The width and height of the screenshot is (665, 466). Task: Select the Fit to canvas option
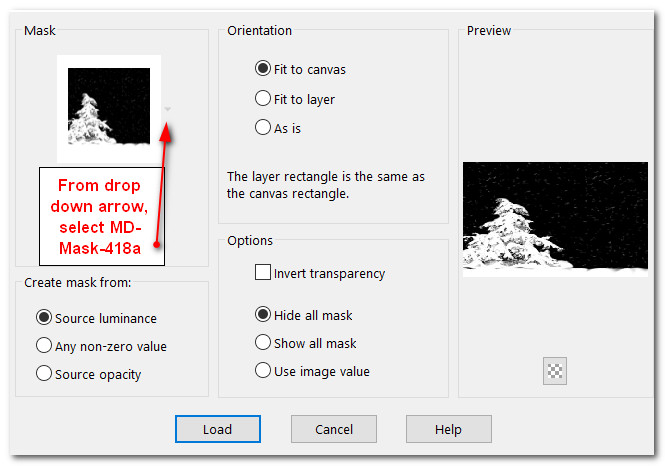click(264, 70)
